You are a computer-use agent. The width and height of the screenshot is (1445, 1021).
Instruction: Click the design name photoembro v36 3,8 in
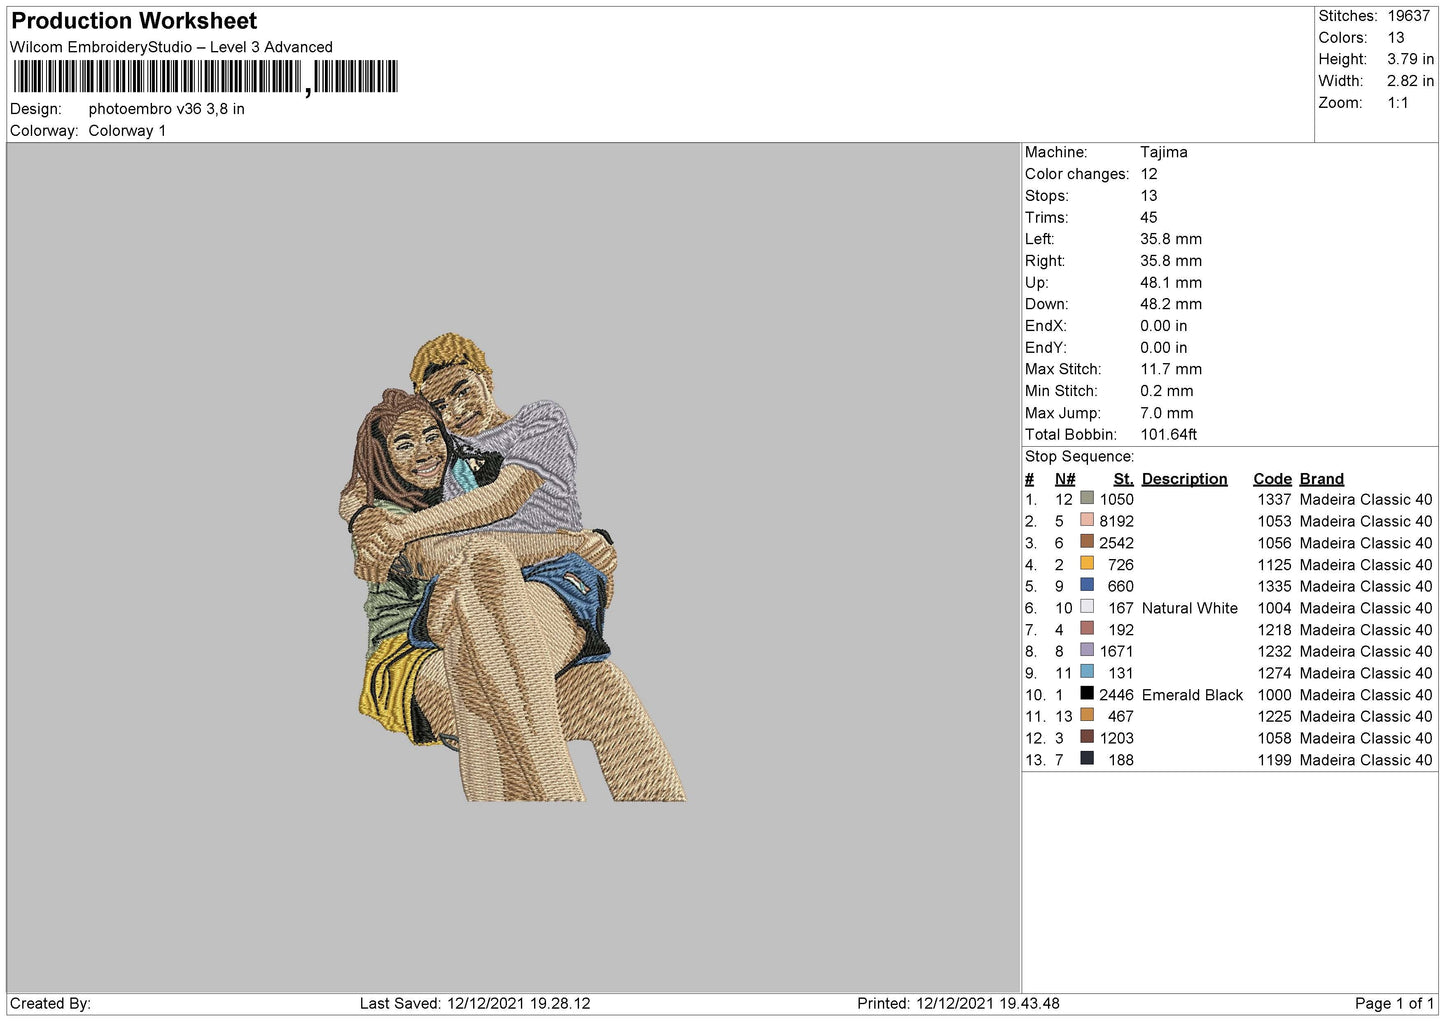point(166,109)
